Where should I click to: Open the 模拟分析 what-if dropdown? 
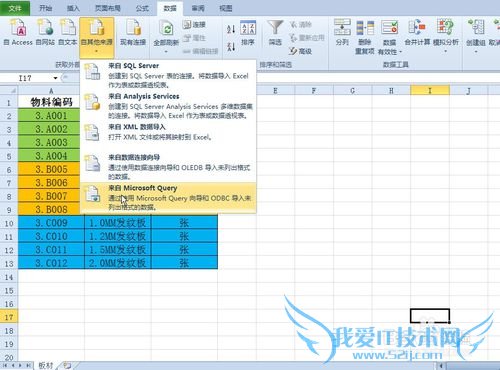[446, 37]
